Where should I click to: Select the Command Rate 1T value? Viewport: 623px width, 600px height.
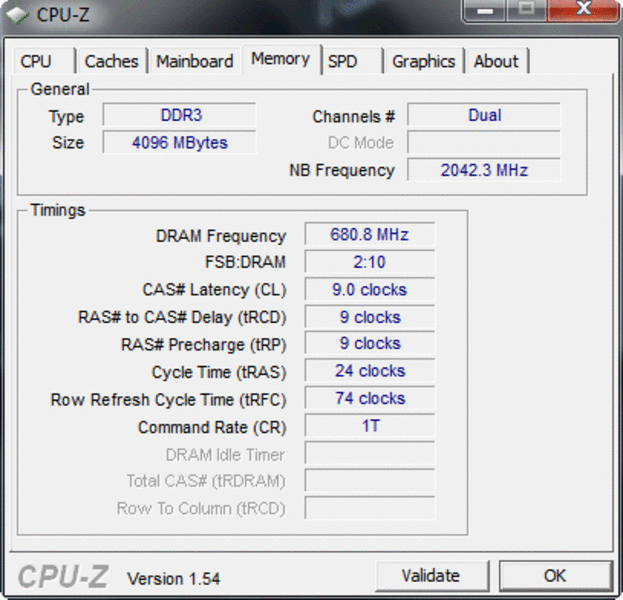click(x=370, y=426)
